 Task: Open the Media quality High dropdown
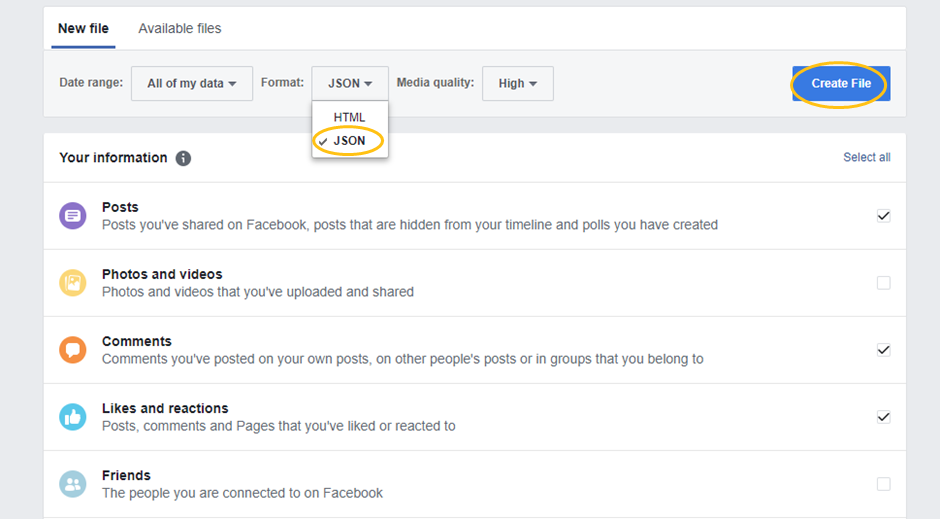(x=517, y=83)
